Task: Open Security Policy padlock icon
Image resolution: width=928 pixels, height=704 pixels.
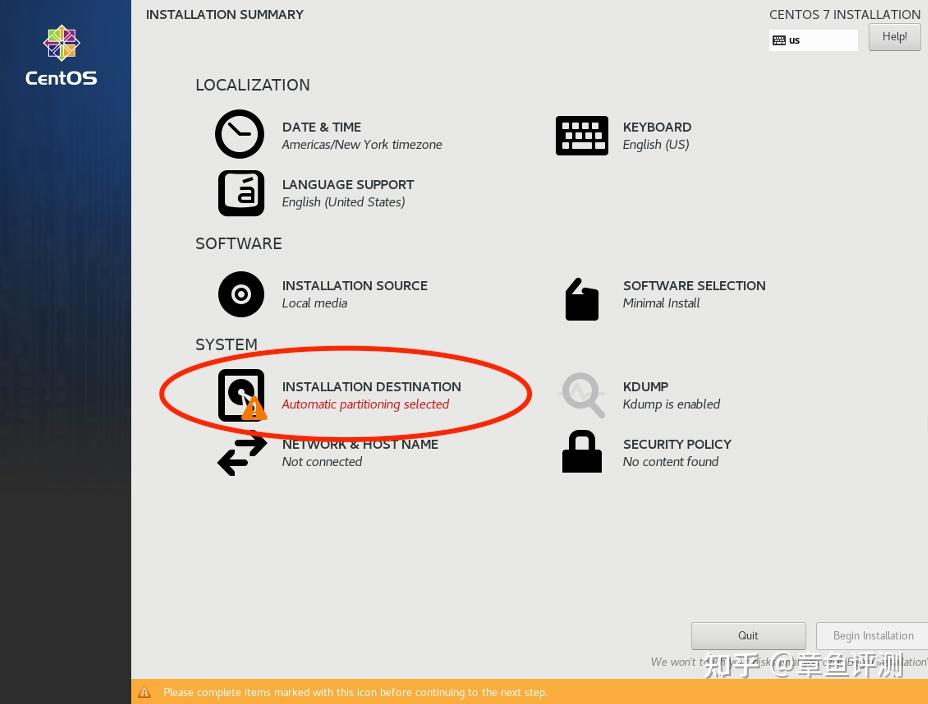Action: [x=582, y=451]
